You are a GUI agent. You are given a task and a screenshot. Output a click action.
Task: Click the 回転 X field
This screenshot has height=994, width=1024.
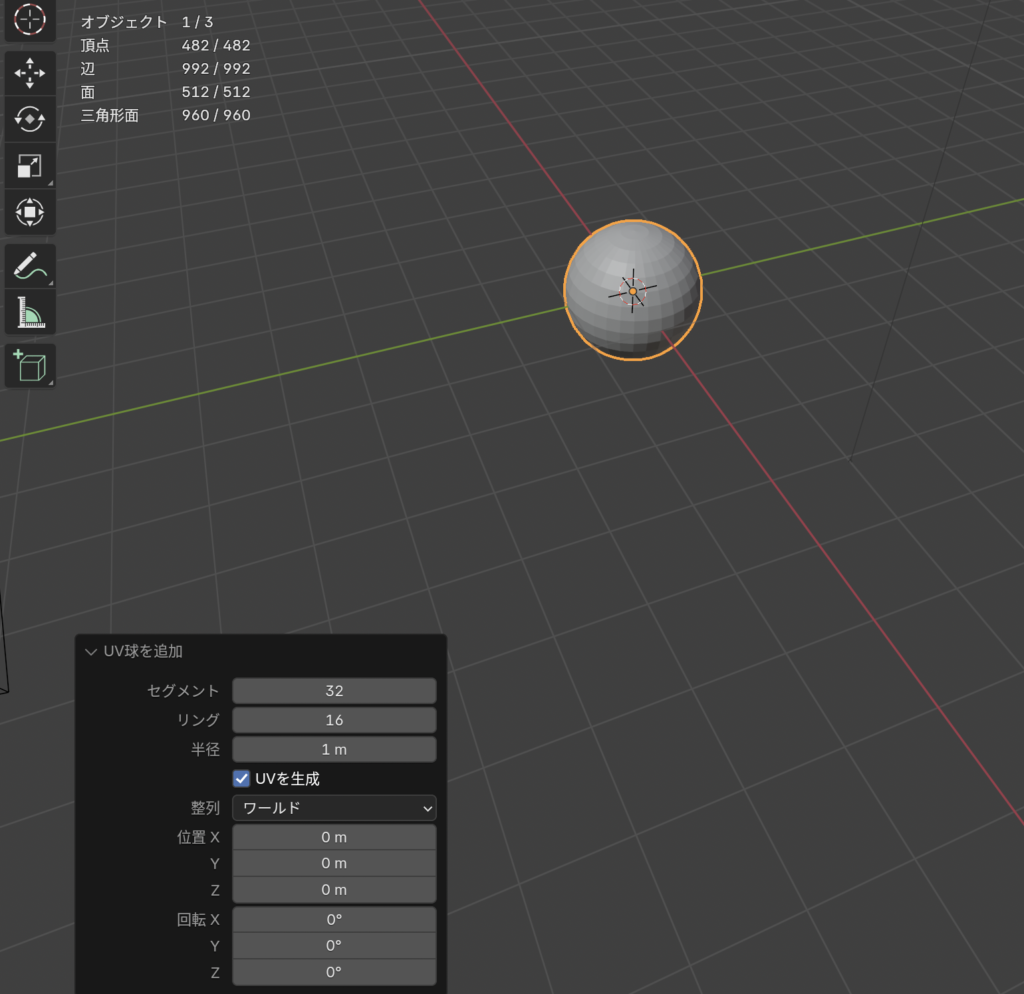pyautogui.click(x=334, y=920)
